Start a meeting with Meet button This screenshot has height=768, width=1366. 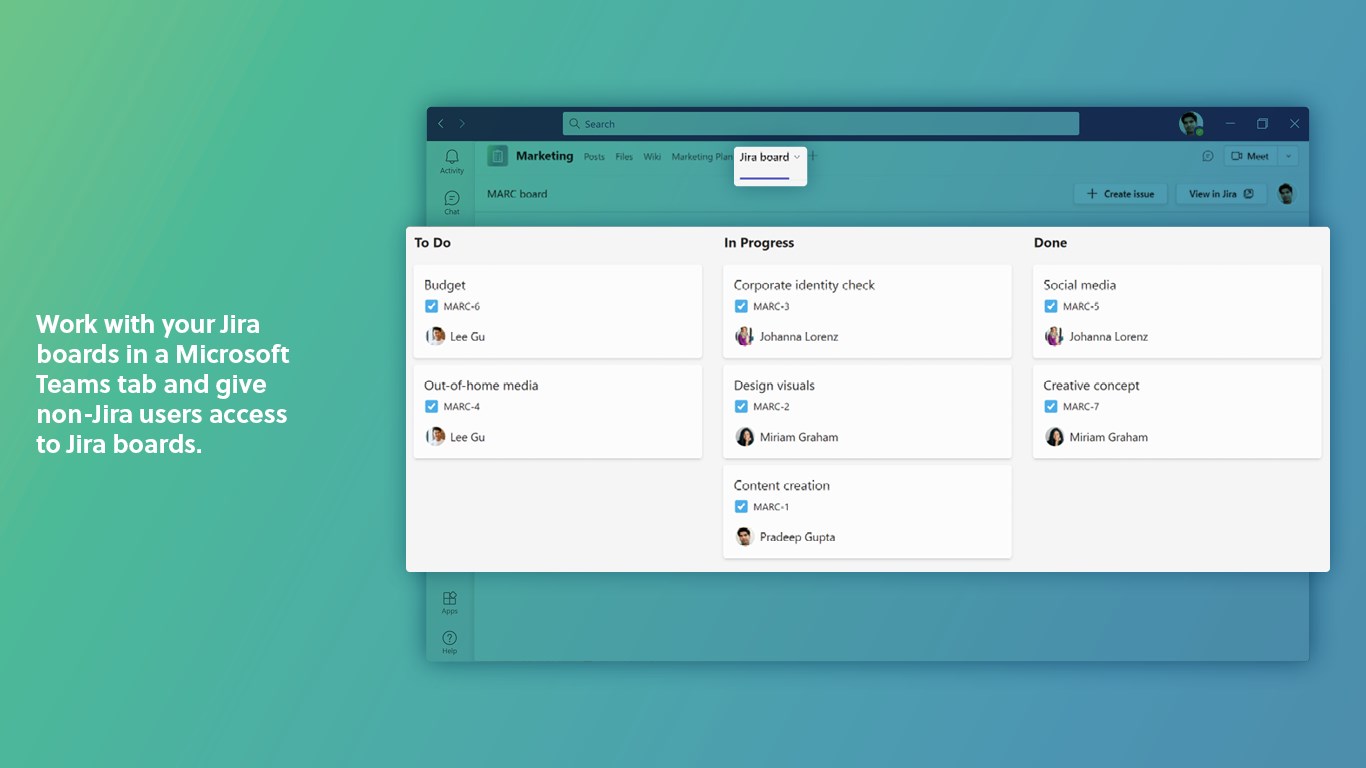pos(1251,156)
